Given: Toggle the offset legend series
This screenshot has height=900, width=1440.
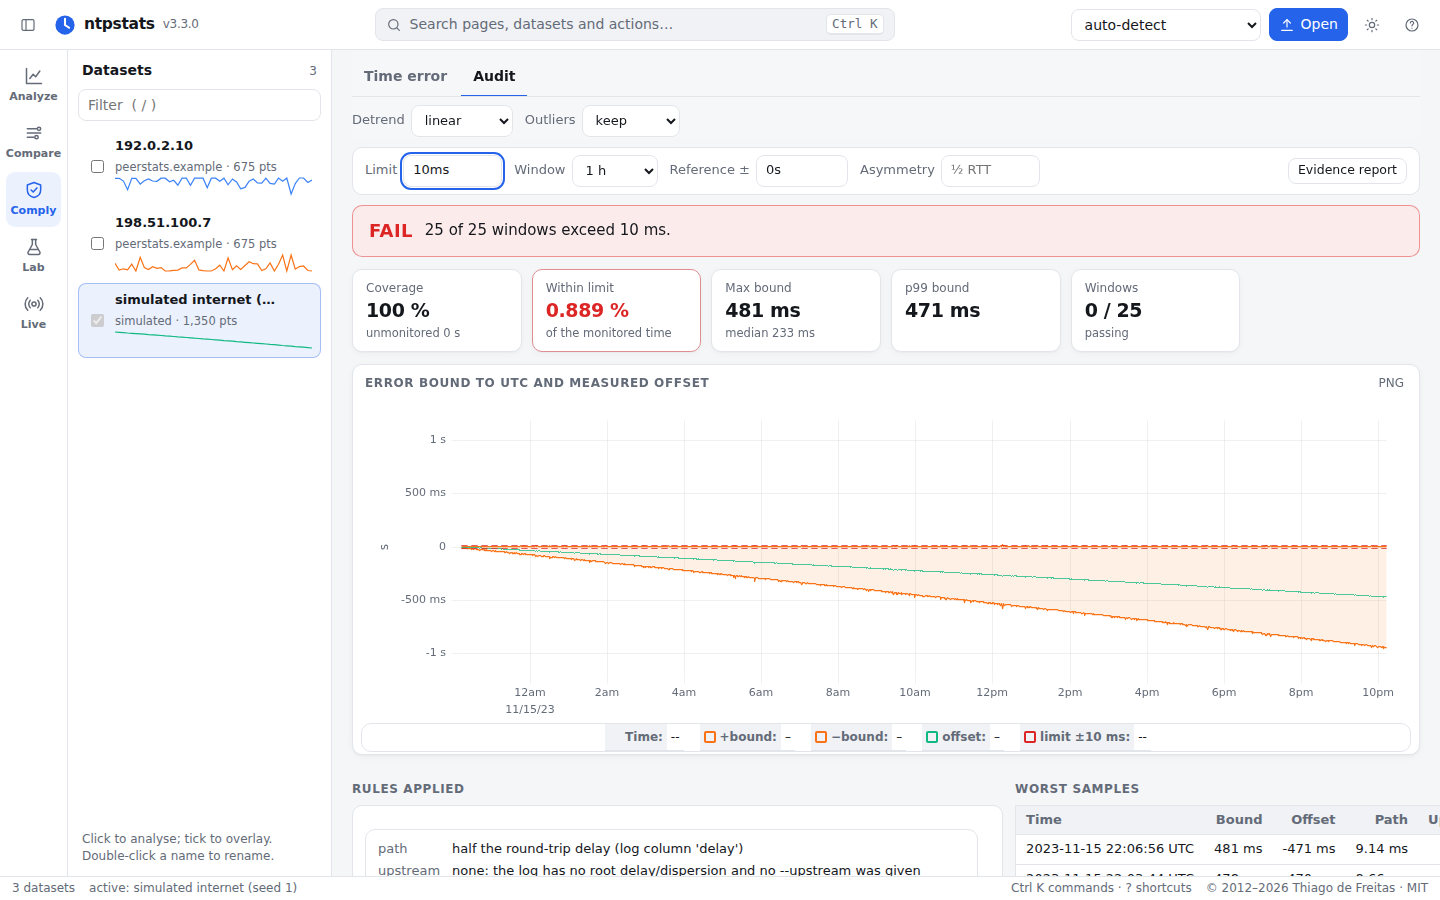Looking at the screenshot, I should tap(956, 737).
